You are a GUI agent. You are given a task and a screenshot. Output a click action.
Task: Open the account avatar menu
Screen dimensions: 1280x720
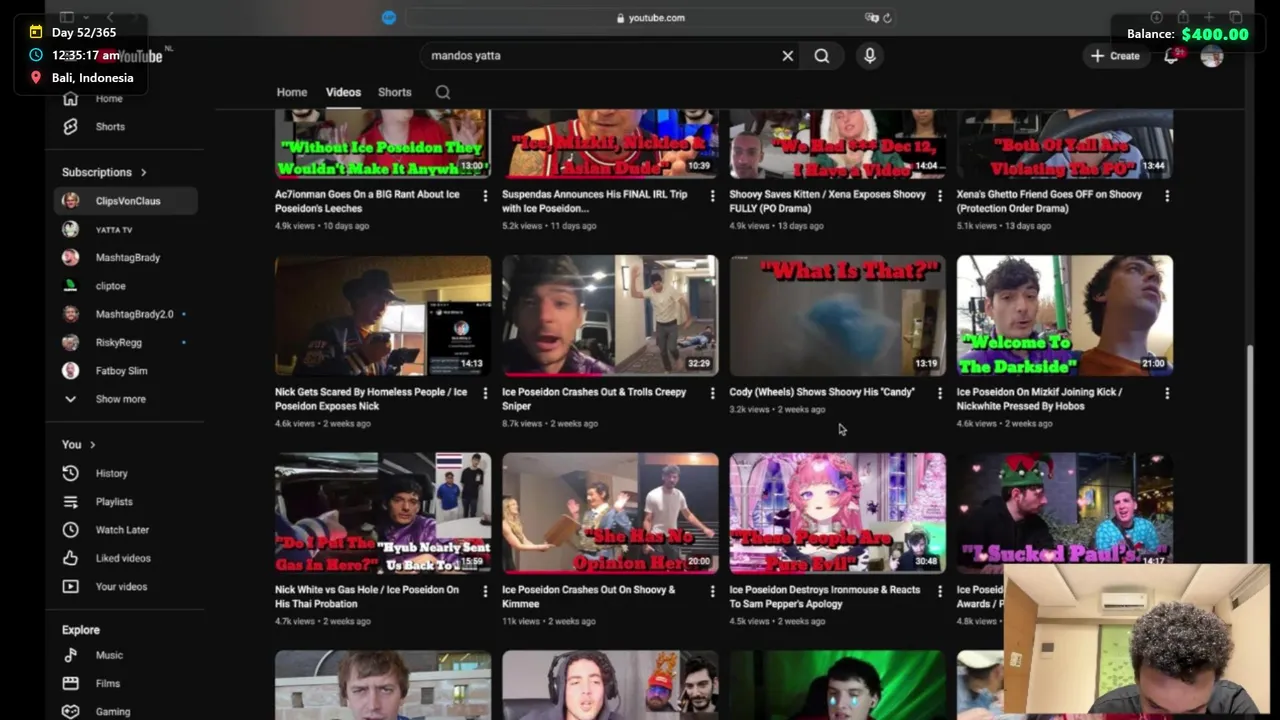click(x=1212, y=56)
